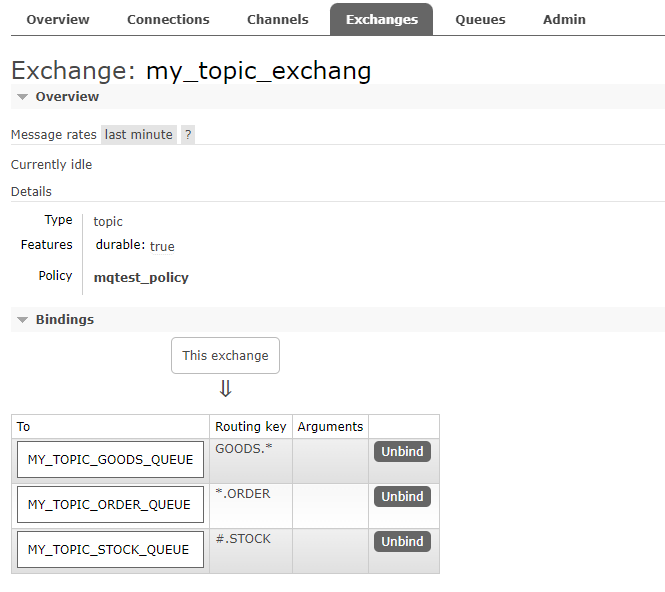The height and width of the screenshot is (592, 665).
Task: Open the Overview tab
Action: [x=58, y=19]
